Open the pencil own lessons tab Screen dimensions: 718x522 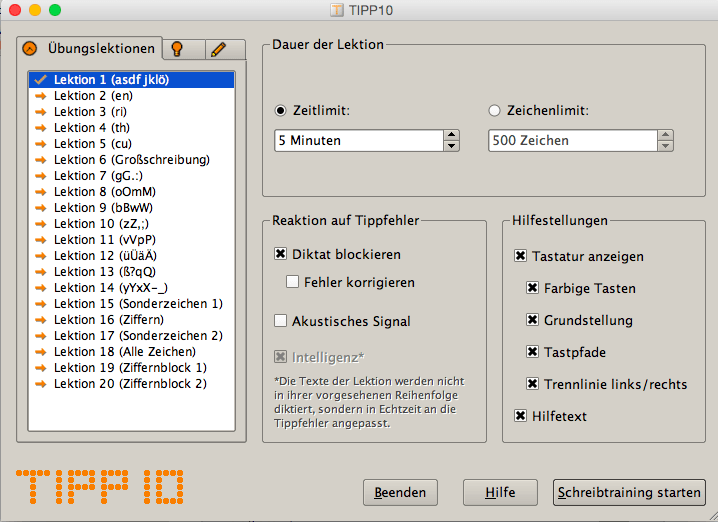tap(225, 49)
